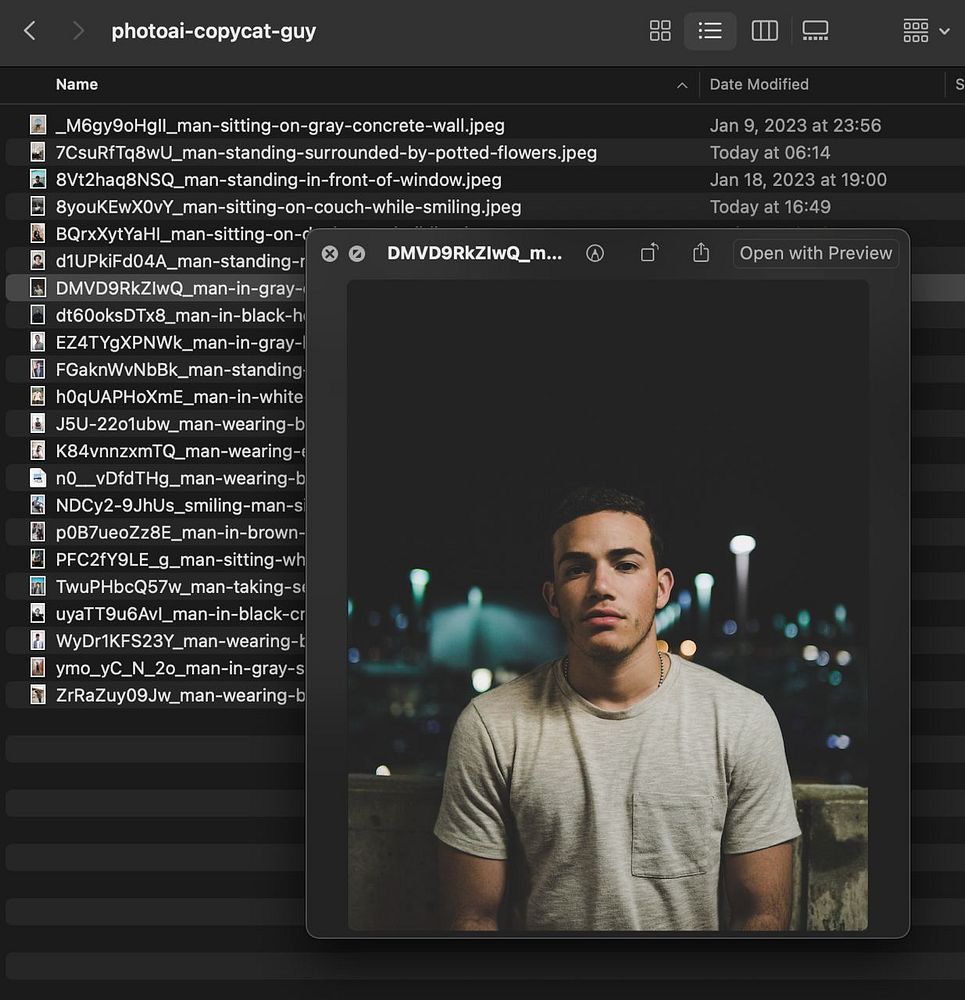The image size is (965, 1000).
Task: Select TwuPHbcQ57w man-taking file
Action: [x=156, y=586]
